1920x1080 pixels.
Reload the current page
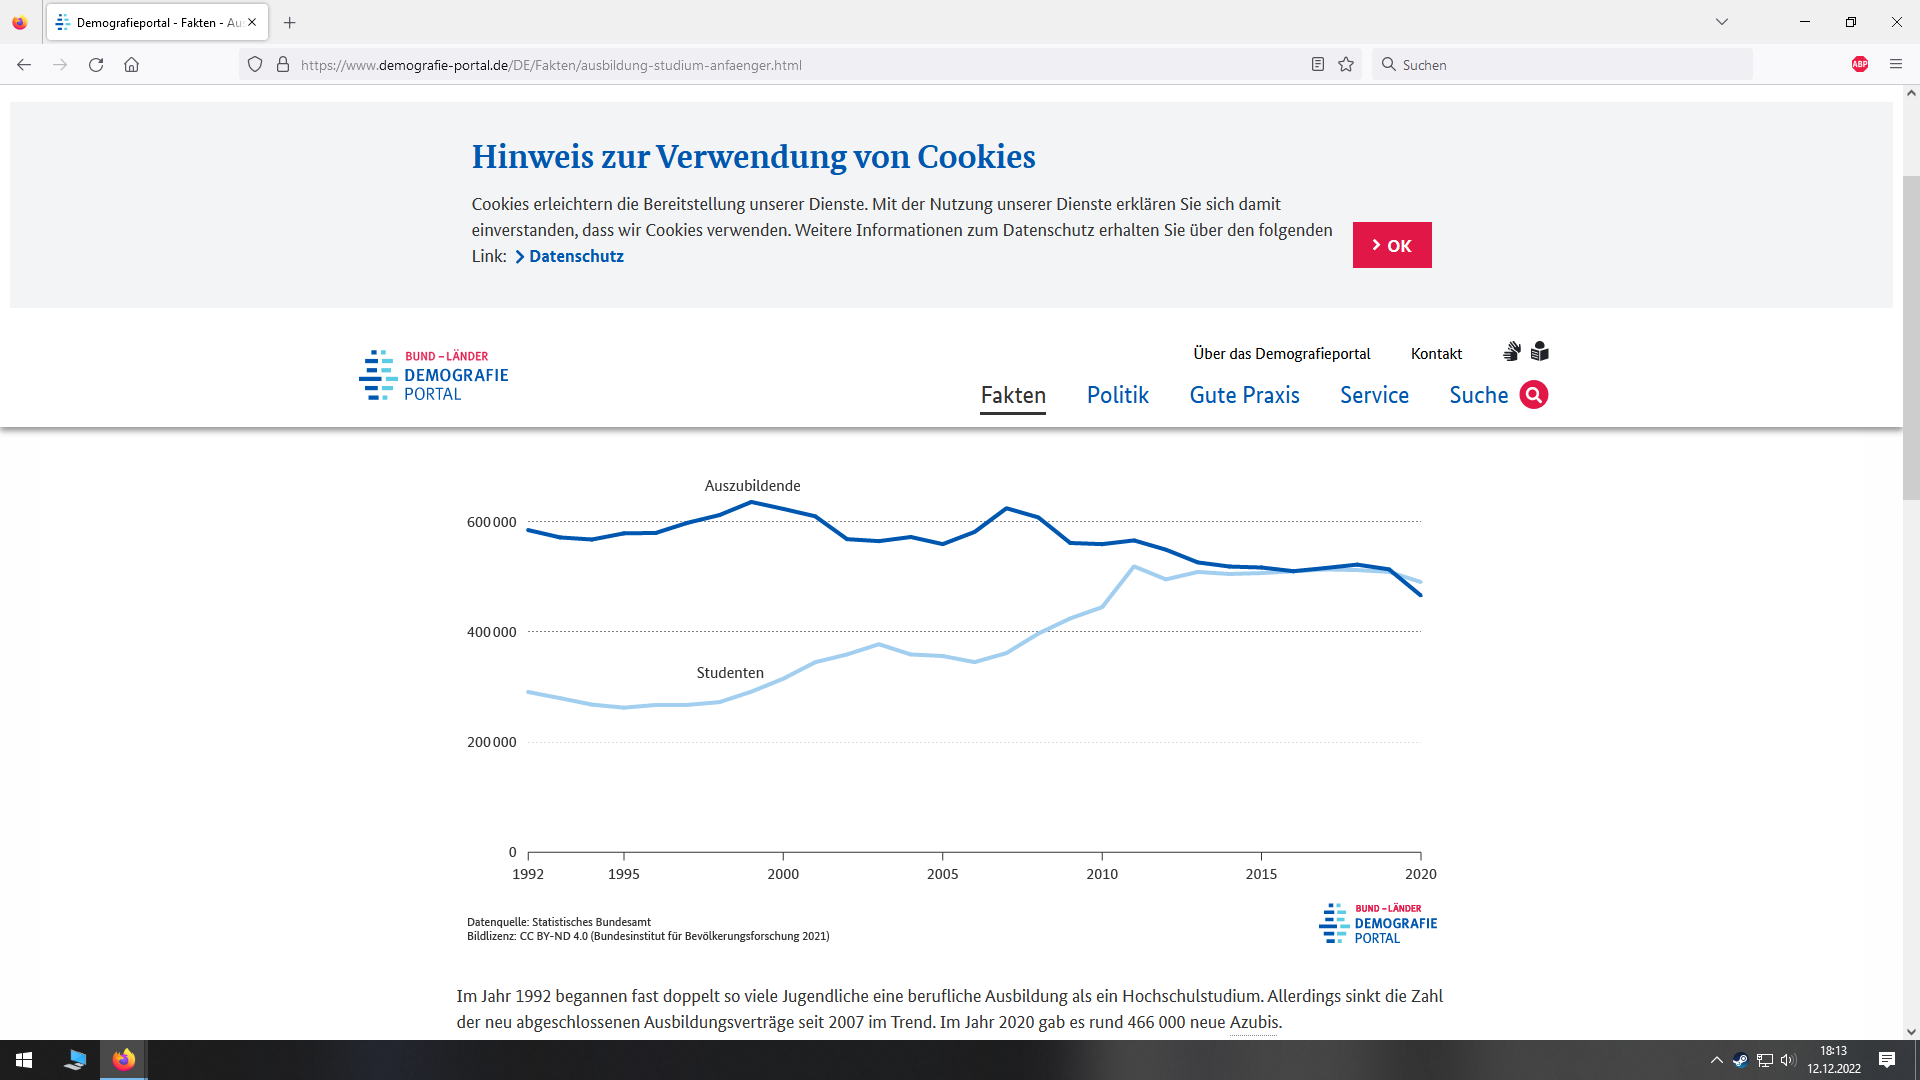click(96, 65)
